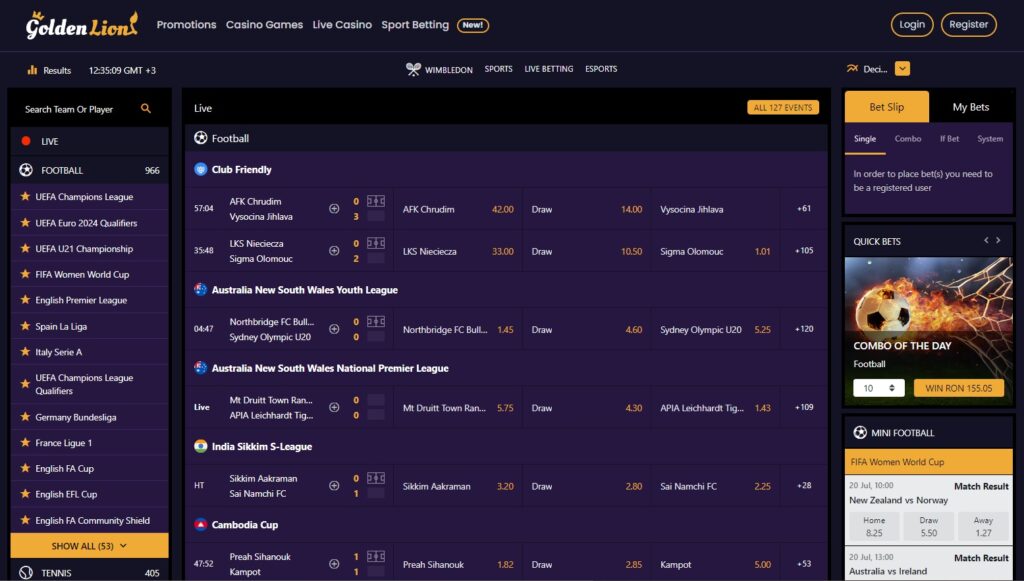Viewport: 1024px width, 581px height.
Task: Expand SHOW ALL (53) leagues list
Action: click(88, 545)
